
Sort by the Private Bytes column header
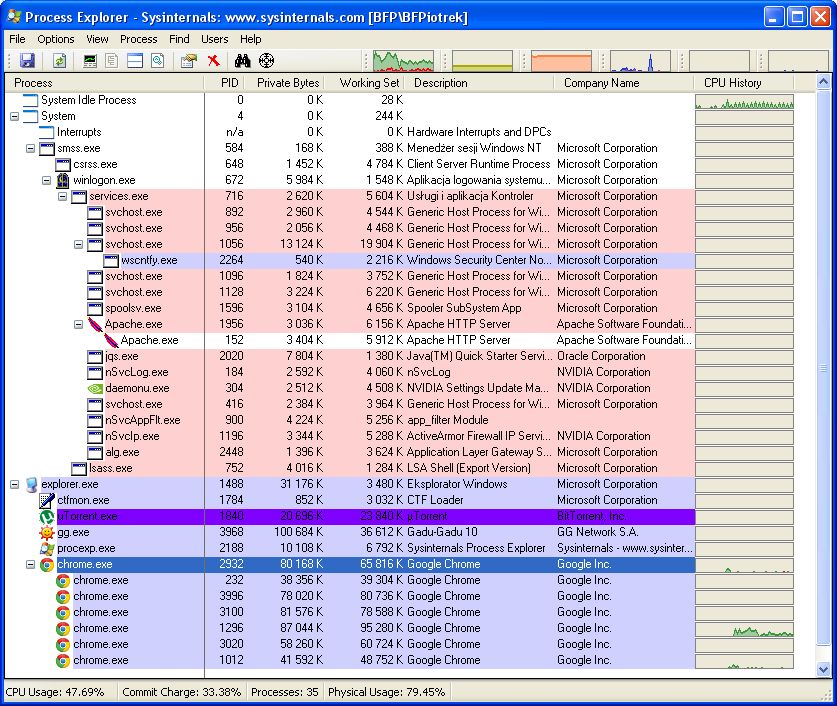[x=283, y=83]
